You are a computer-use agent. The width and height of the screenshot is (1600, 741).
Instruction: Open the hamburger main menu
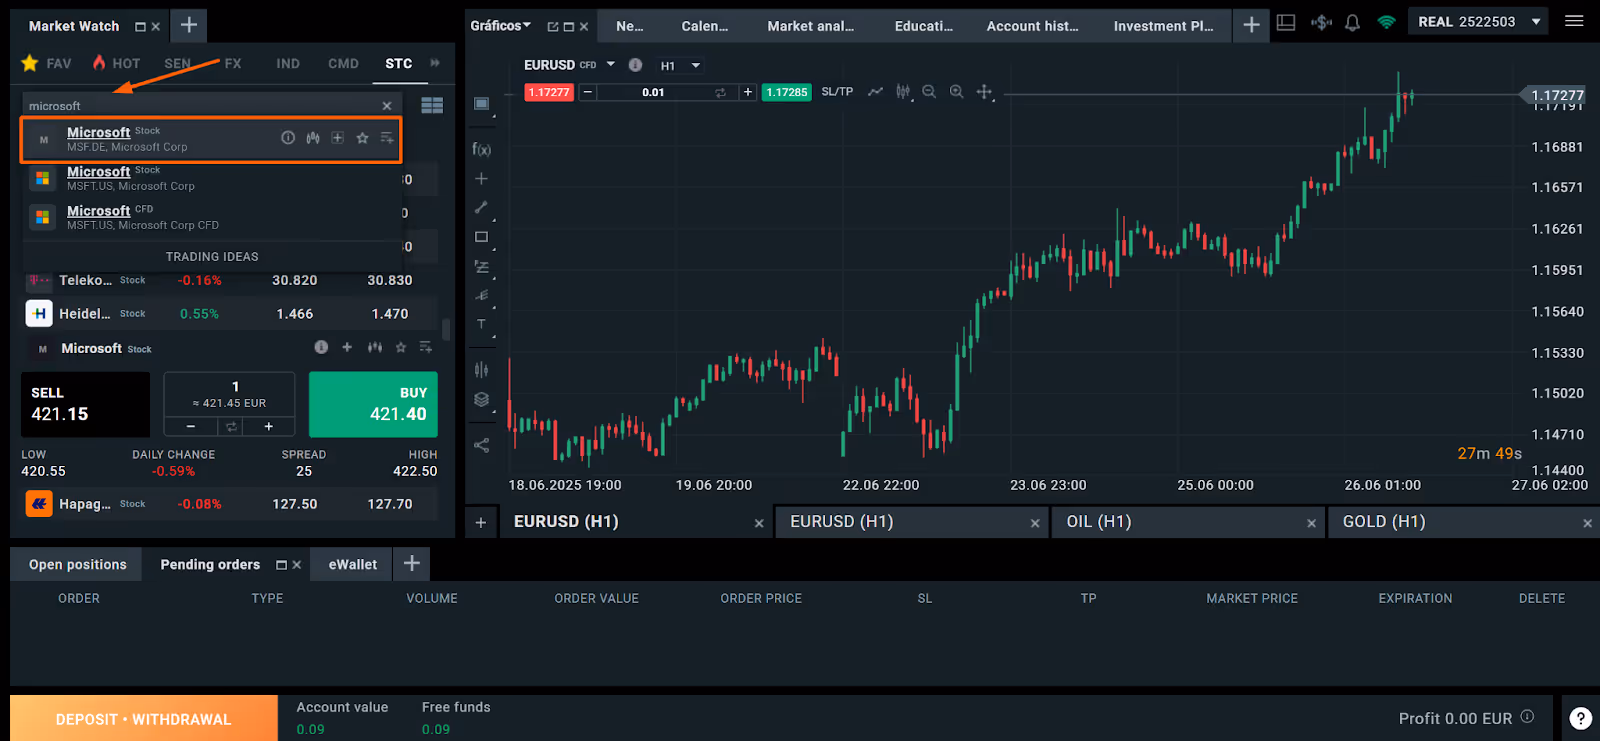tap(1574, 21)
